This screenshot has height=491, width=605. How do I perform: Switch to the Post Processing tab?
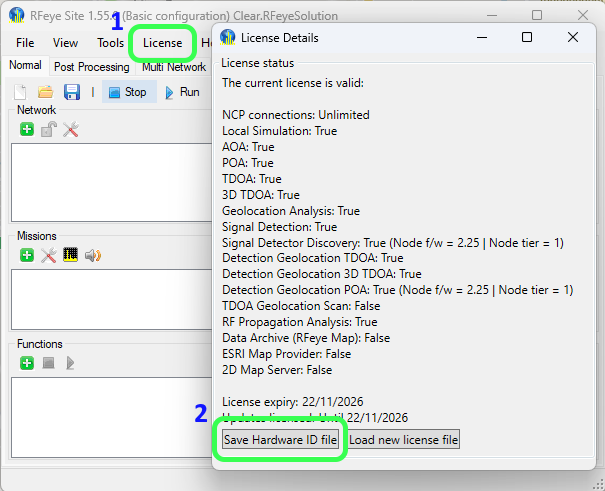(91, 67)
